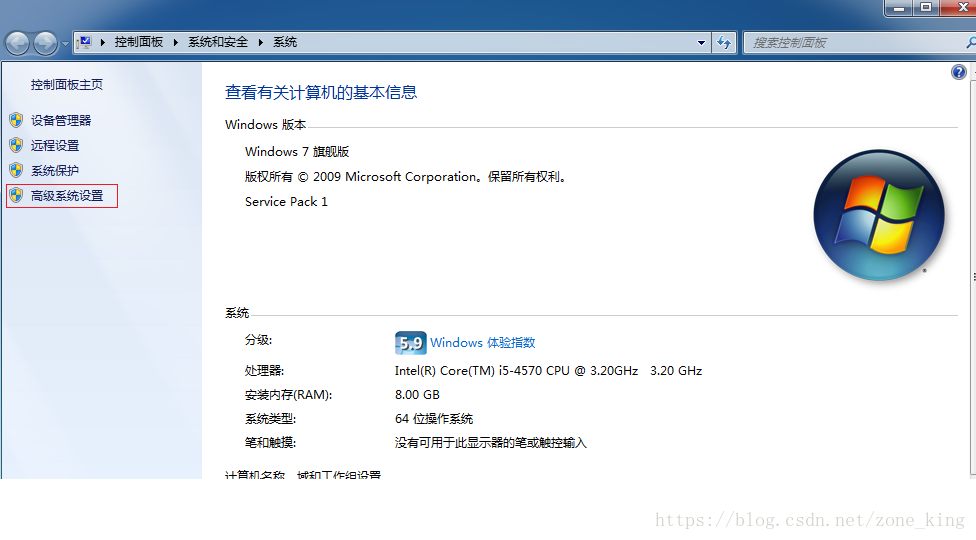This screenshot has width=976, height=540.
Task: Click the search magnifier icon
Action: coord(970,43)
